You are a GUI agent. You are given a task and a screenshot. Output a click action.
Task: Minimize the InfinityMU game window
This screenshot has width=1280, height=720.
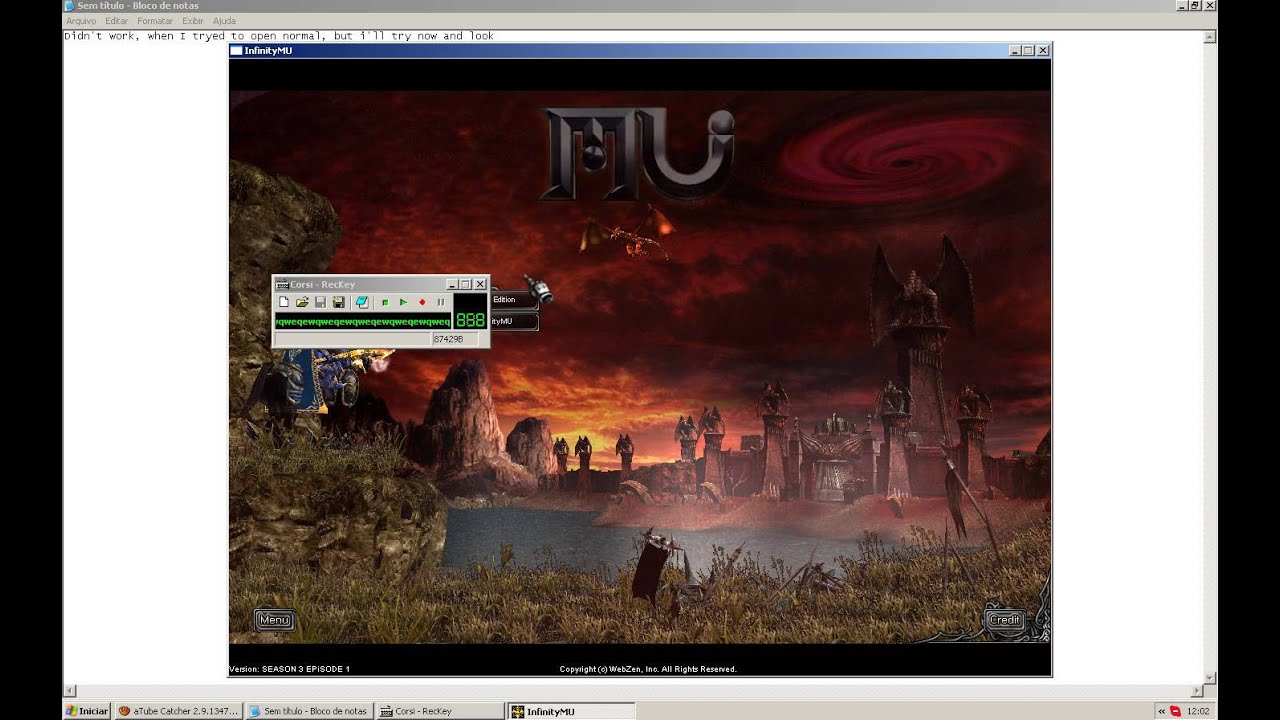tap(1015, 50)
